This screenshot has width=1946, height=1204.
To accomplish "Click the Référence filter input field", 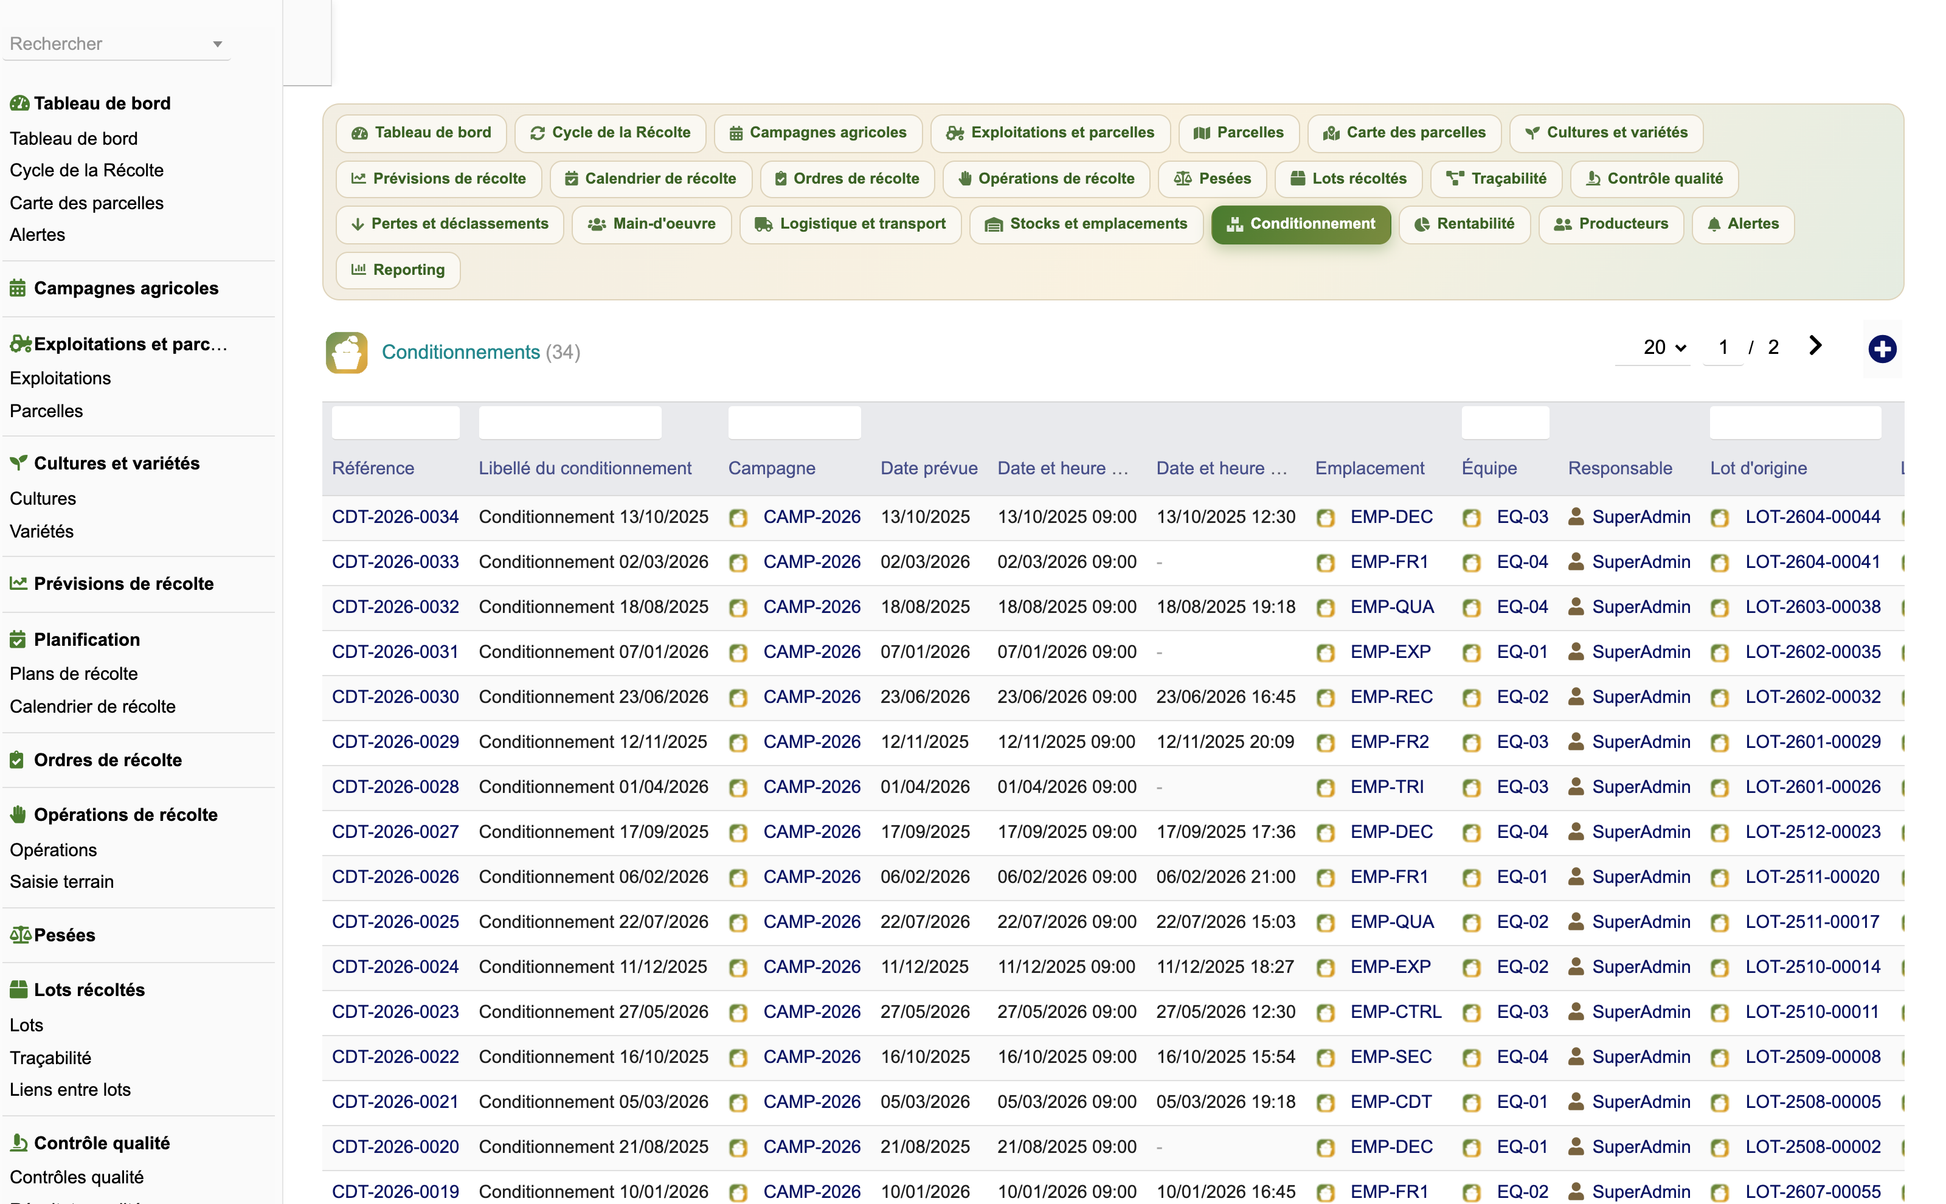I will click(395, 423).
